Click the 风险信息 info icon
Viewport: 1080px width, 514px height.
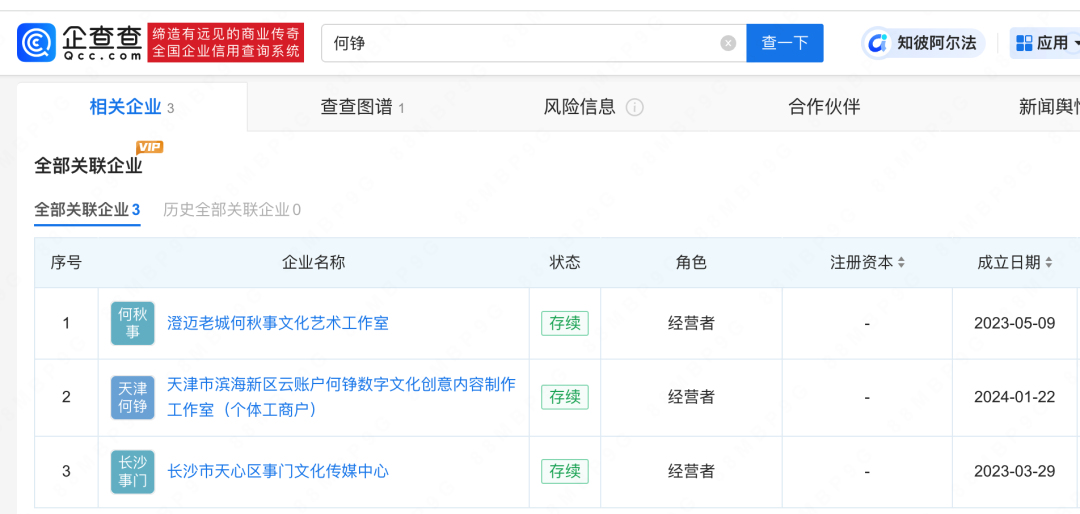634,107
